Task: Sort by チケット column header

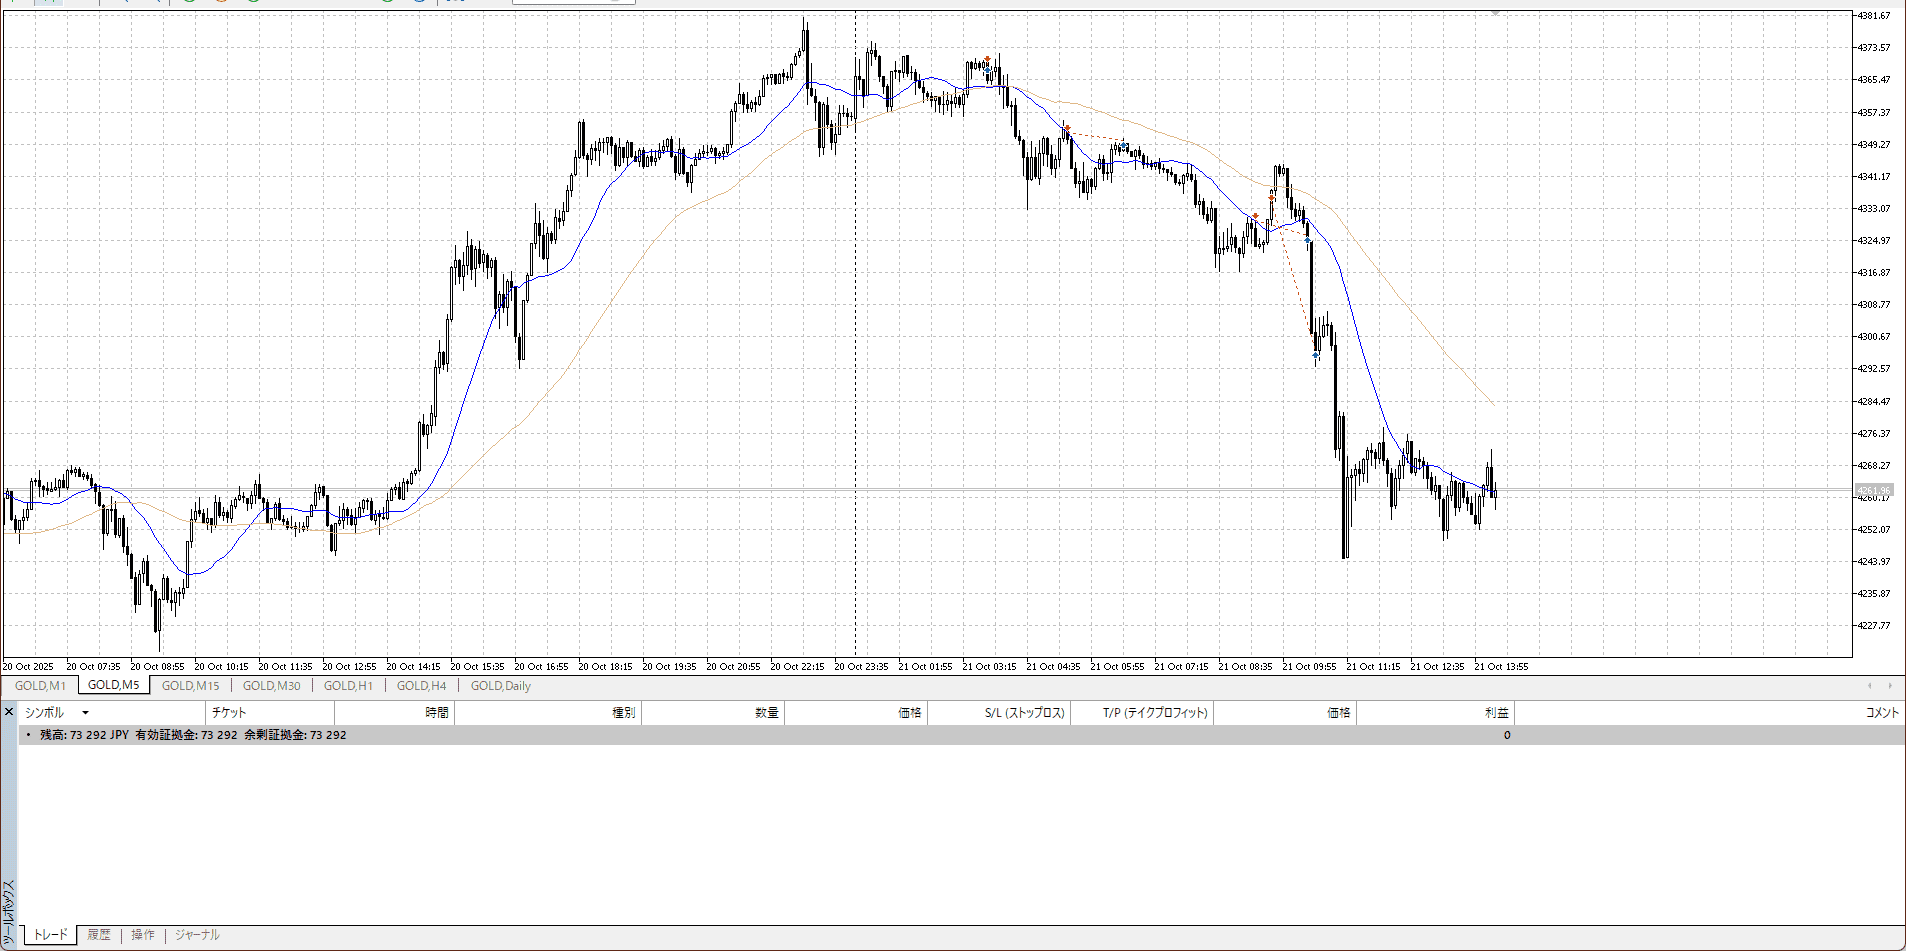Action: point(229,713)
